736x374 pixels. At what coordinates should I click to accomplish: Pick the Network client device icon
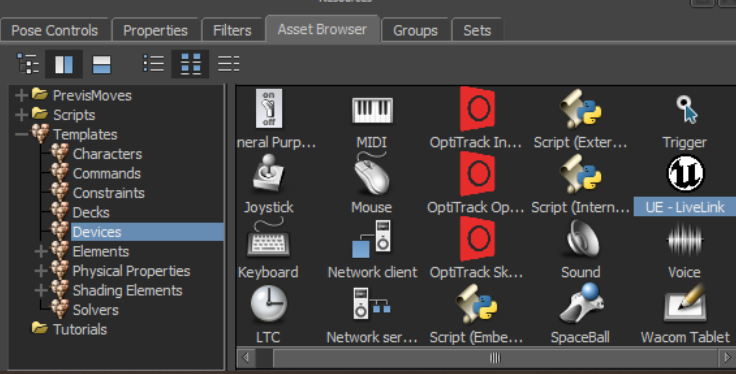click(372, 239)
